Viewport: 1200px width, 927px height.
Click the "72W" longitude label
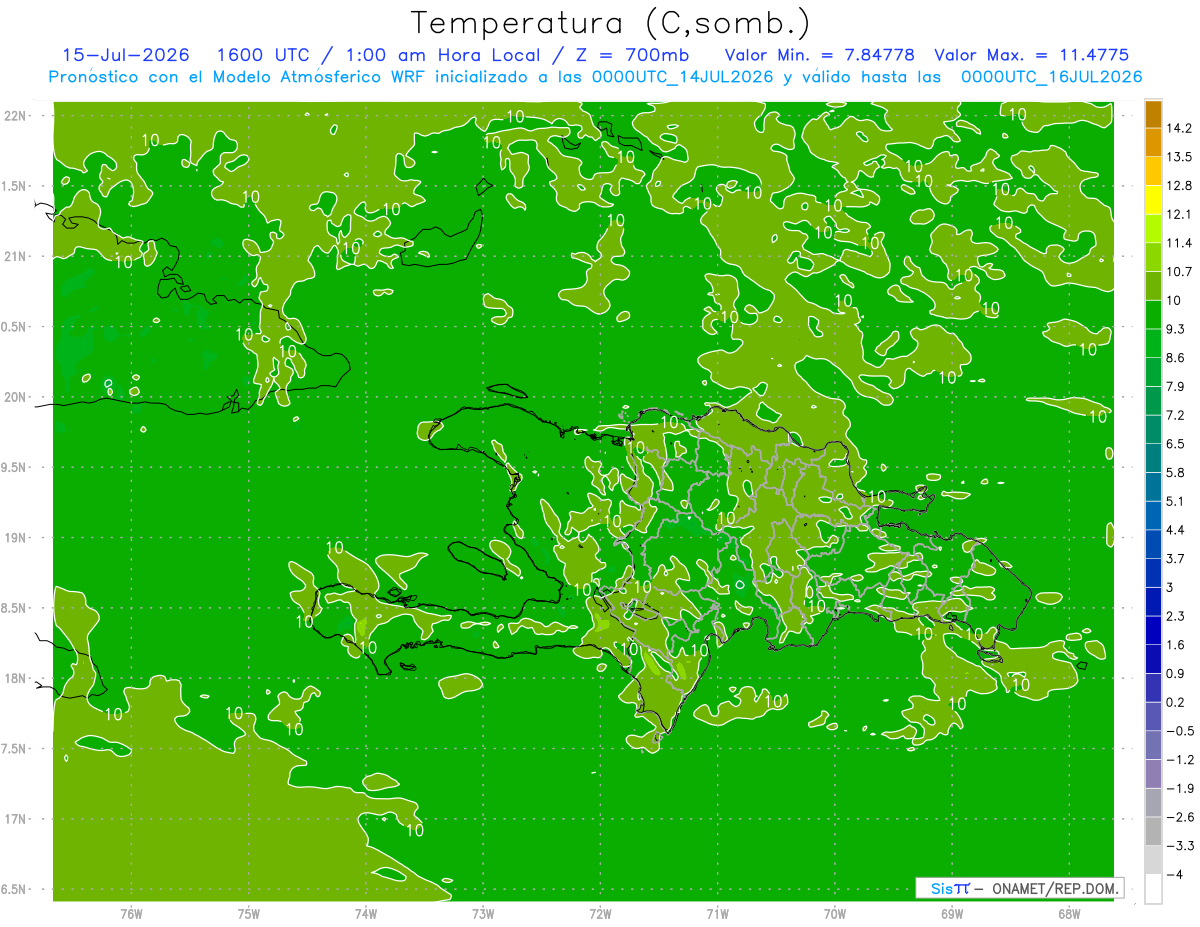600,914
